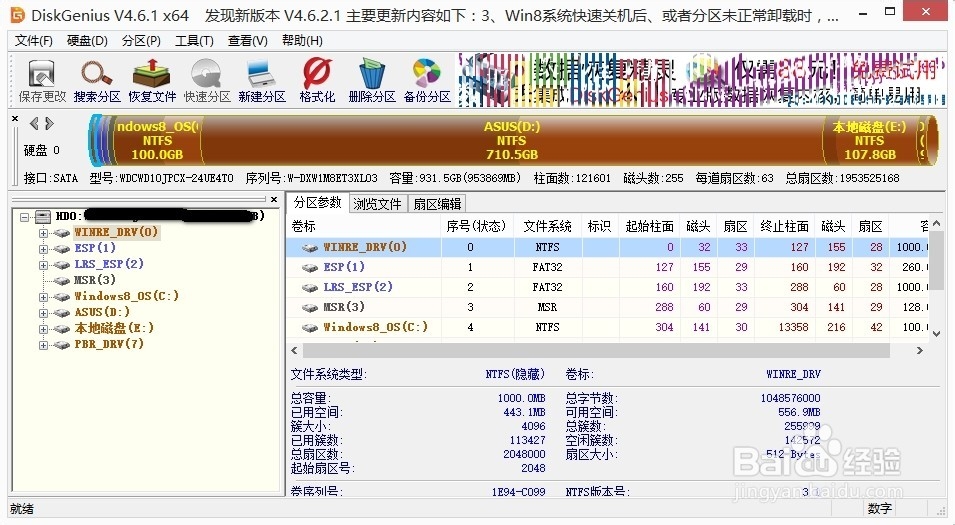Click the drive icon next to 本地磁盘(E:) in tree
Image resolution: width=955 pixels, height=525 pixels.
point(62,329)
